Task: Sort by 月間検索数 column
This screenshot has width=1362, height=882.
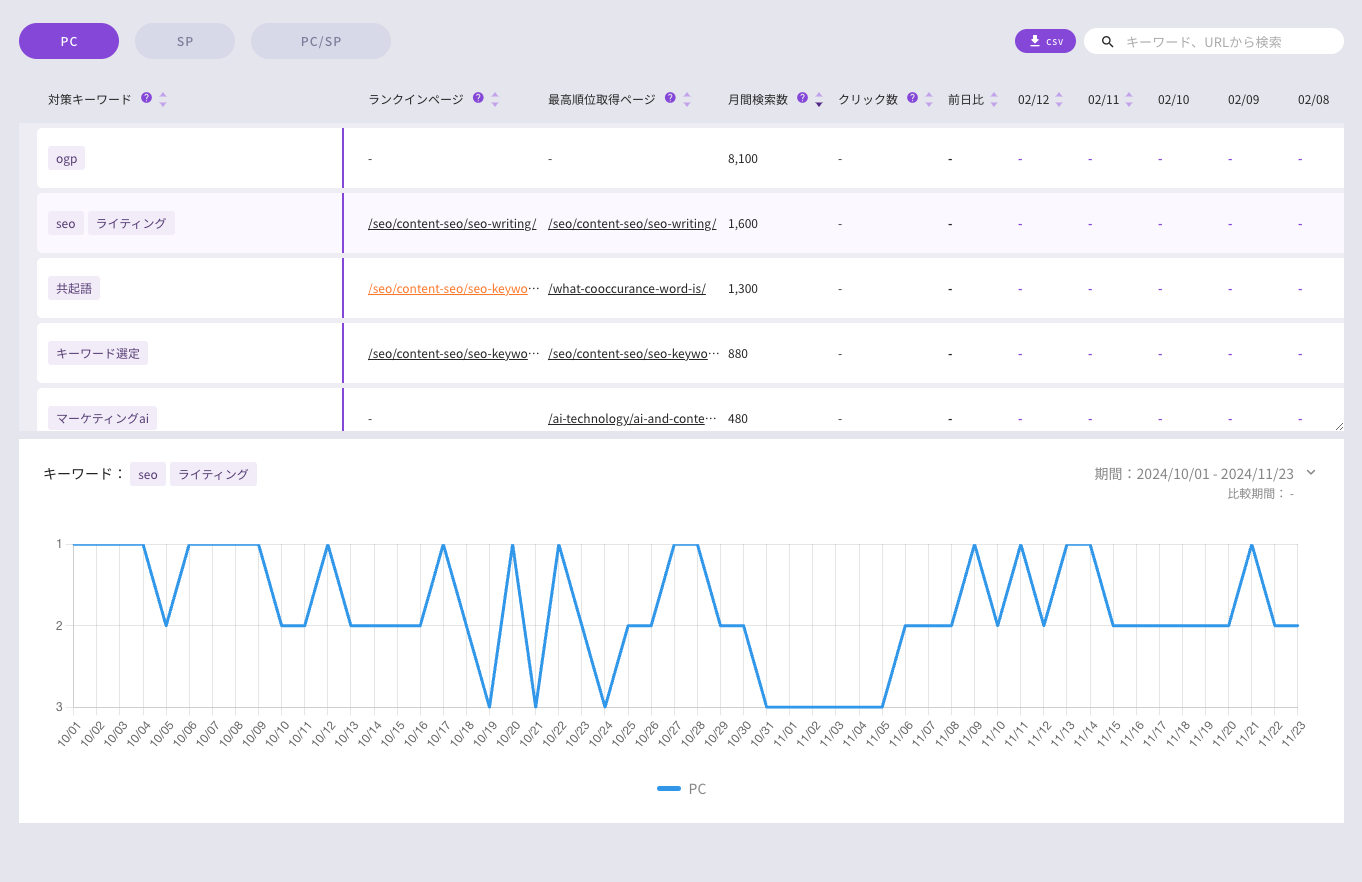Action: (819, 99)
